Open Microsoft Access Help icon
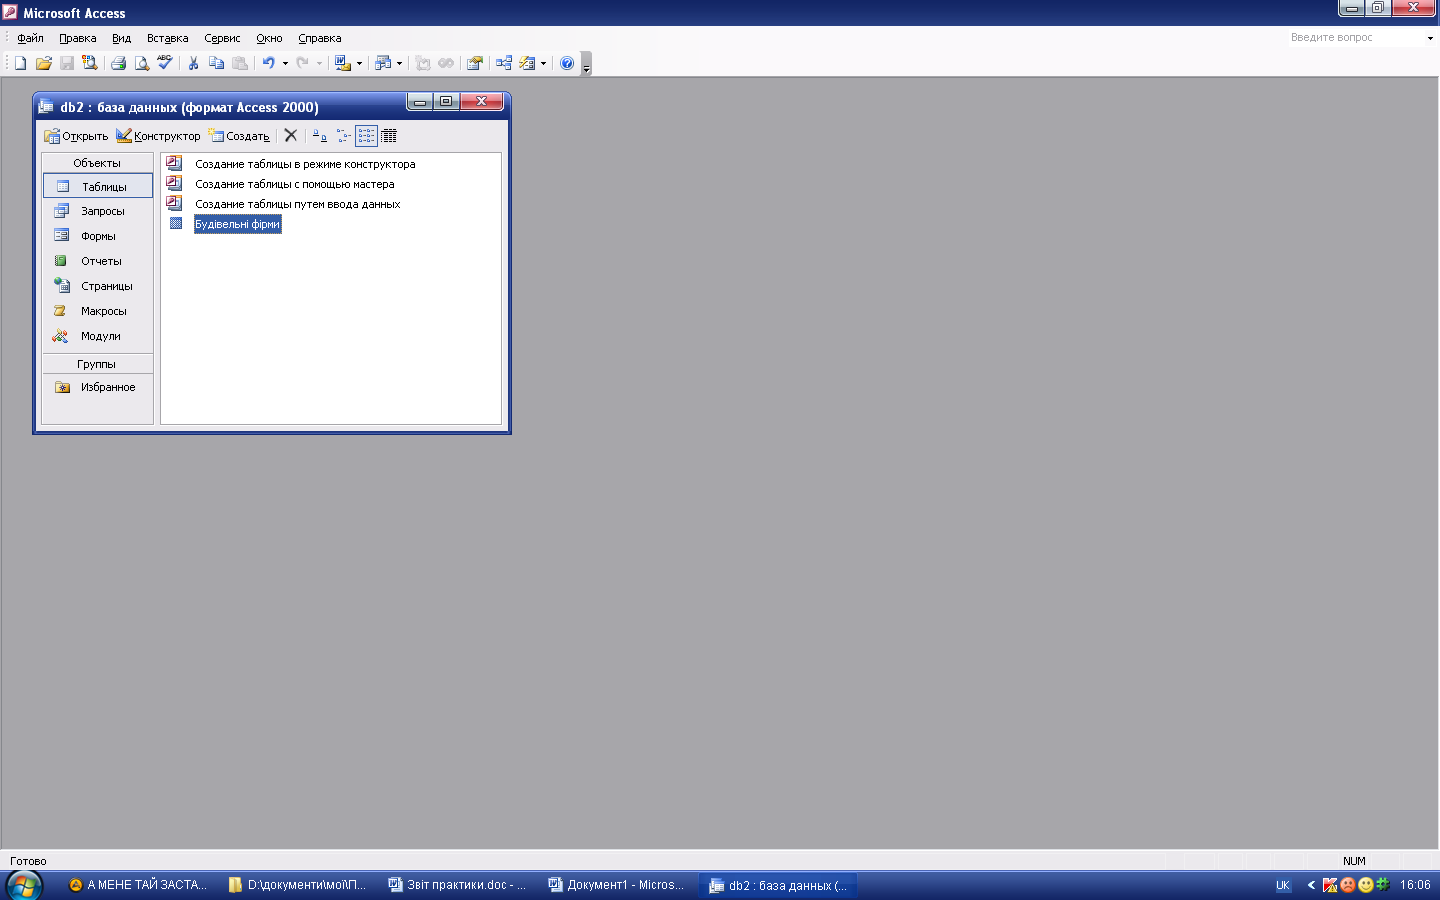1440x900 pixels. point(567,63)
